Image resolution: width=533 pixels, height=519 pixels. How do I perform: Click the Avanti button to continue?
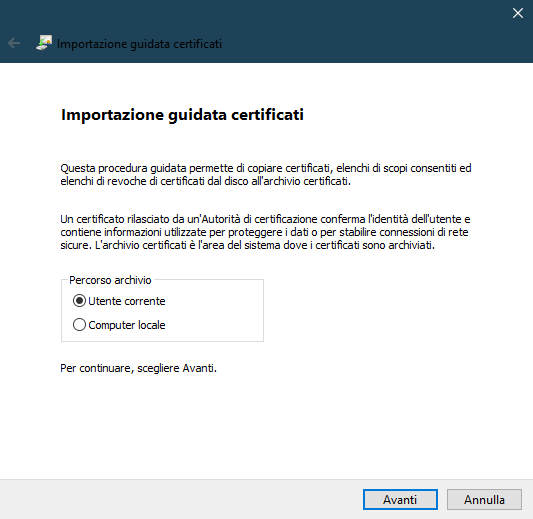pyautogui.click(x=400, y=499)
